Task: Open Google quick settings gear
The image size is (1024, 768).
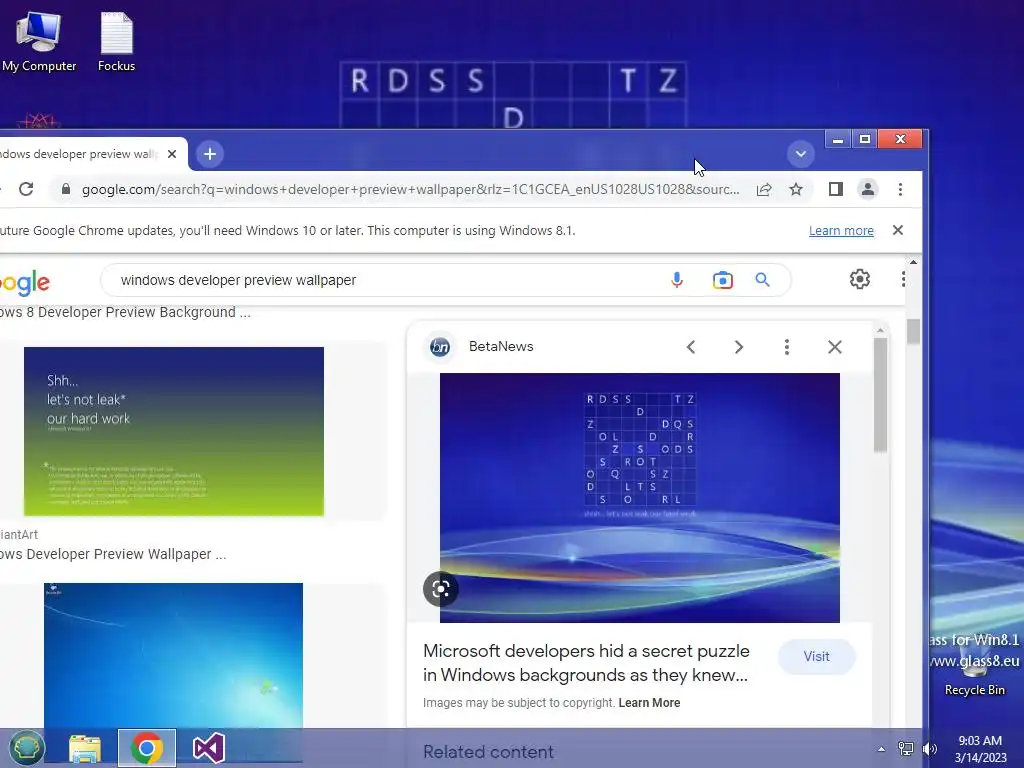Action: click(x=859, y=280)
